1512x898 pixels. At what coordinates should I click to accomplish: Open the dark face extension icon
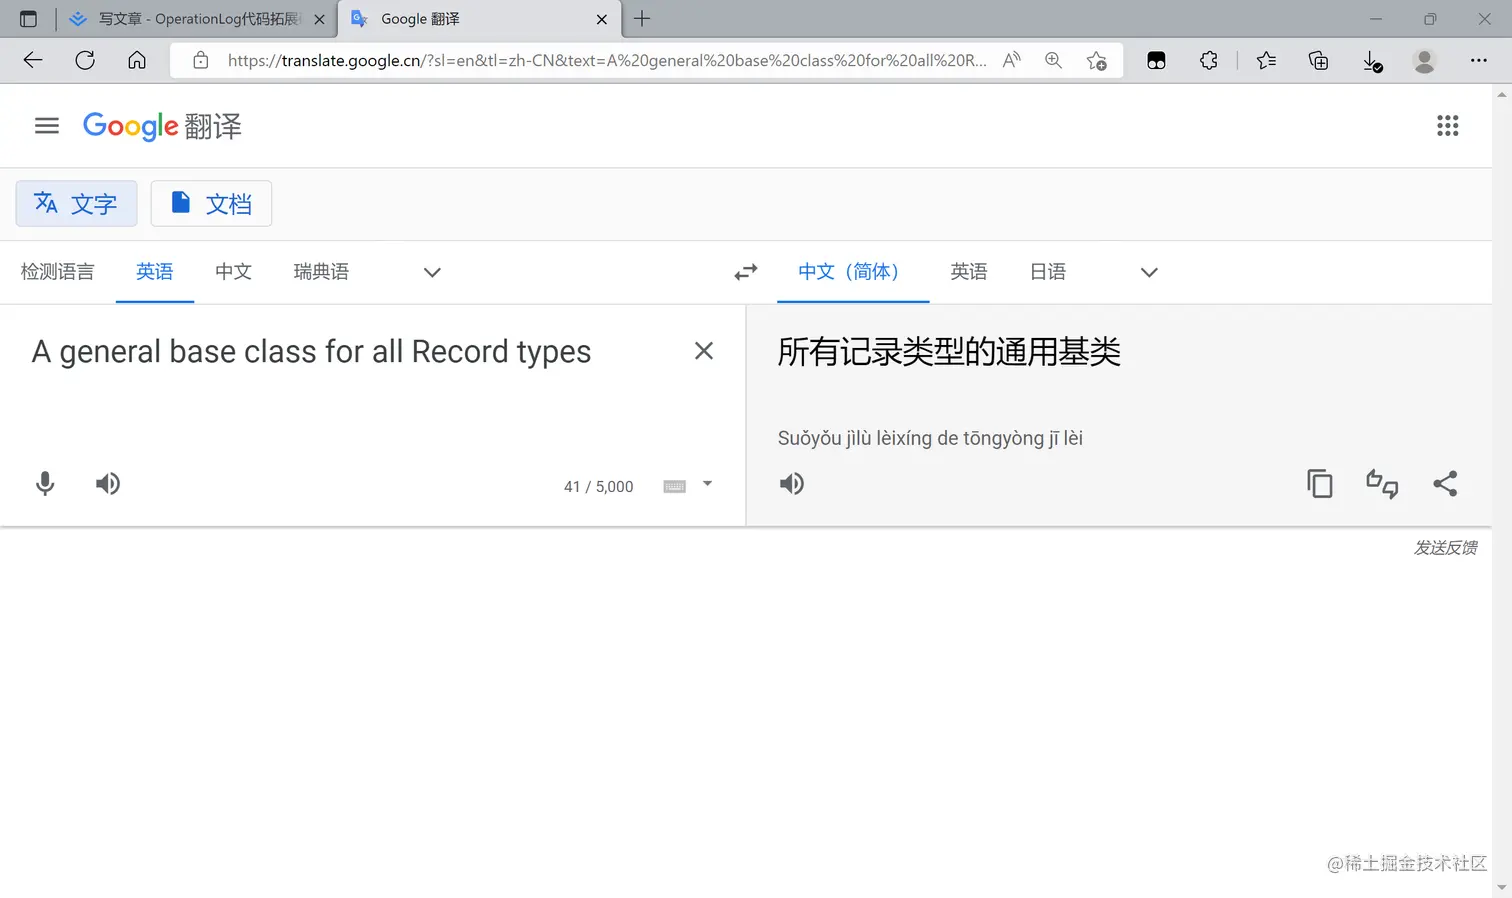(1156, 61)
